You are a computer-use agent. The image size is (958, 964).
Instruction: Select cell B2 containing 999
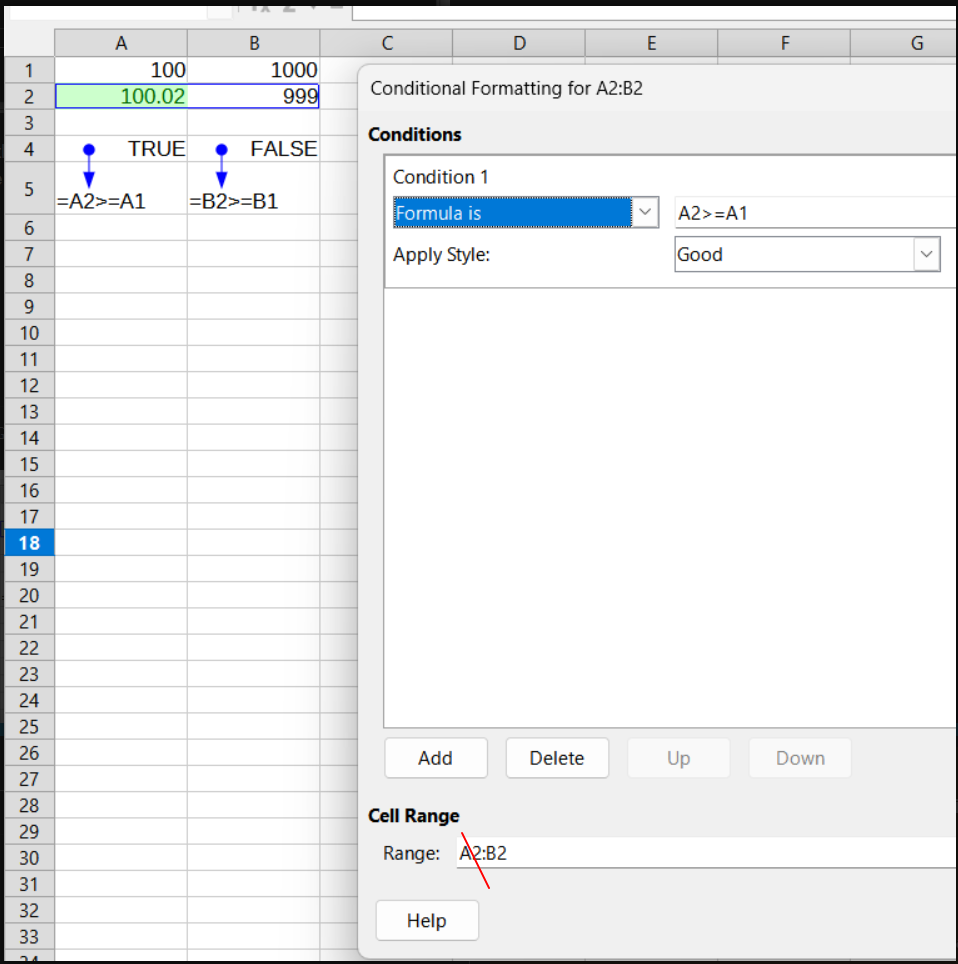tap(253, 96)
